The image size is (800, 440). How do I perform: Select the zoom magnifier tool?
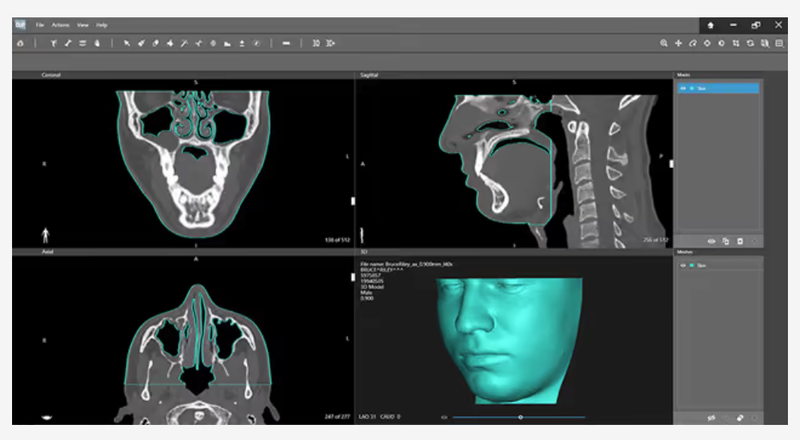click(664, 43)
